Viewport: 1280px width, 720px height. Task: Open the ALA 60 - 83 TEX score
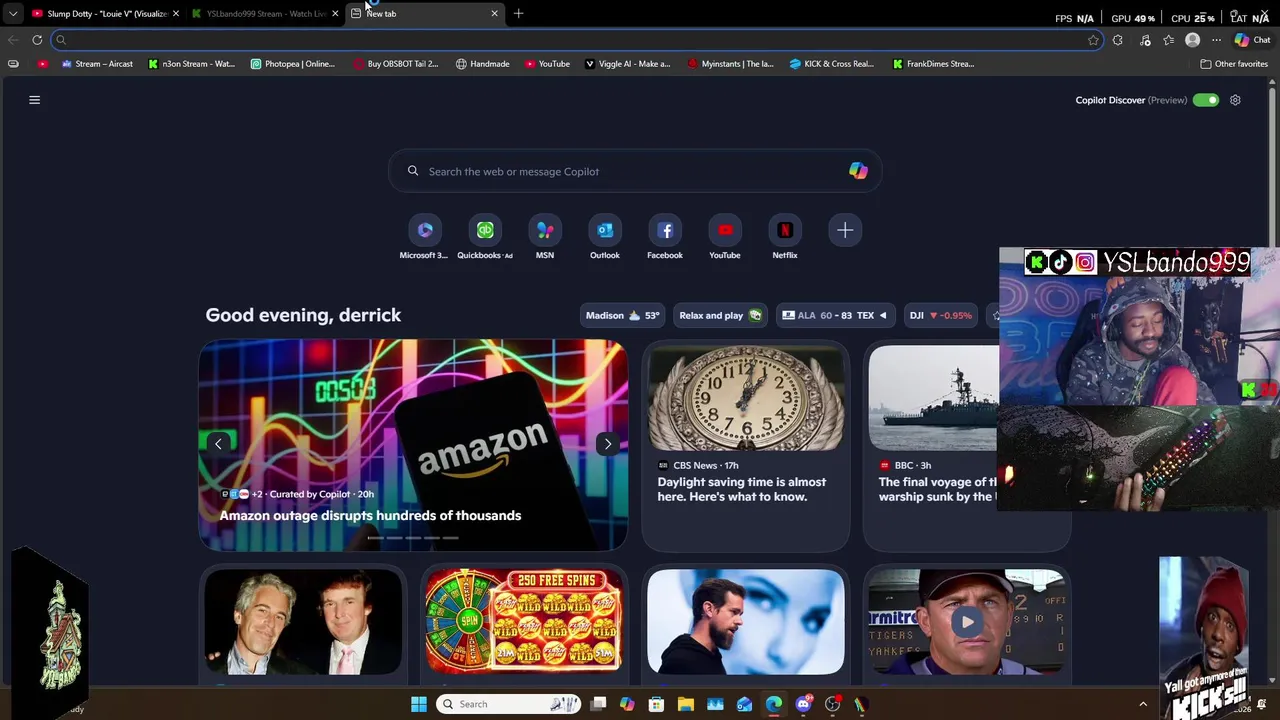click(834, 315)
